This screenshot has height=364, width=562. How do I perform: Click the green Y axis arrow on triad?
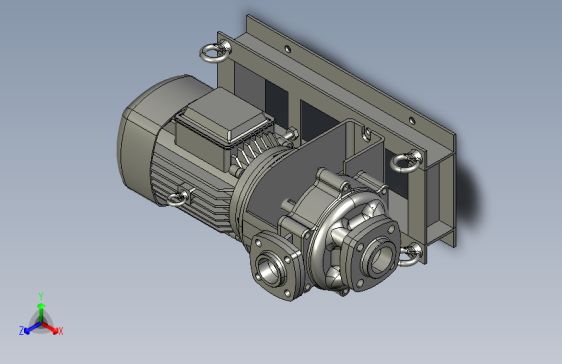click(x=41, y=312)
